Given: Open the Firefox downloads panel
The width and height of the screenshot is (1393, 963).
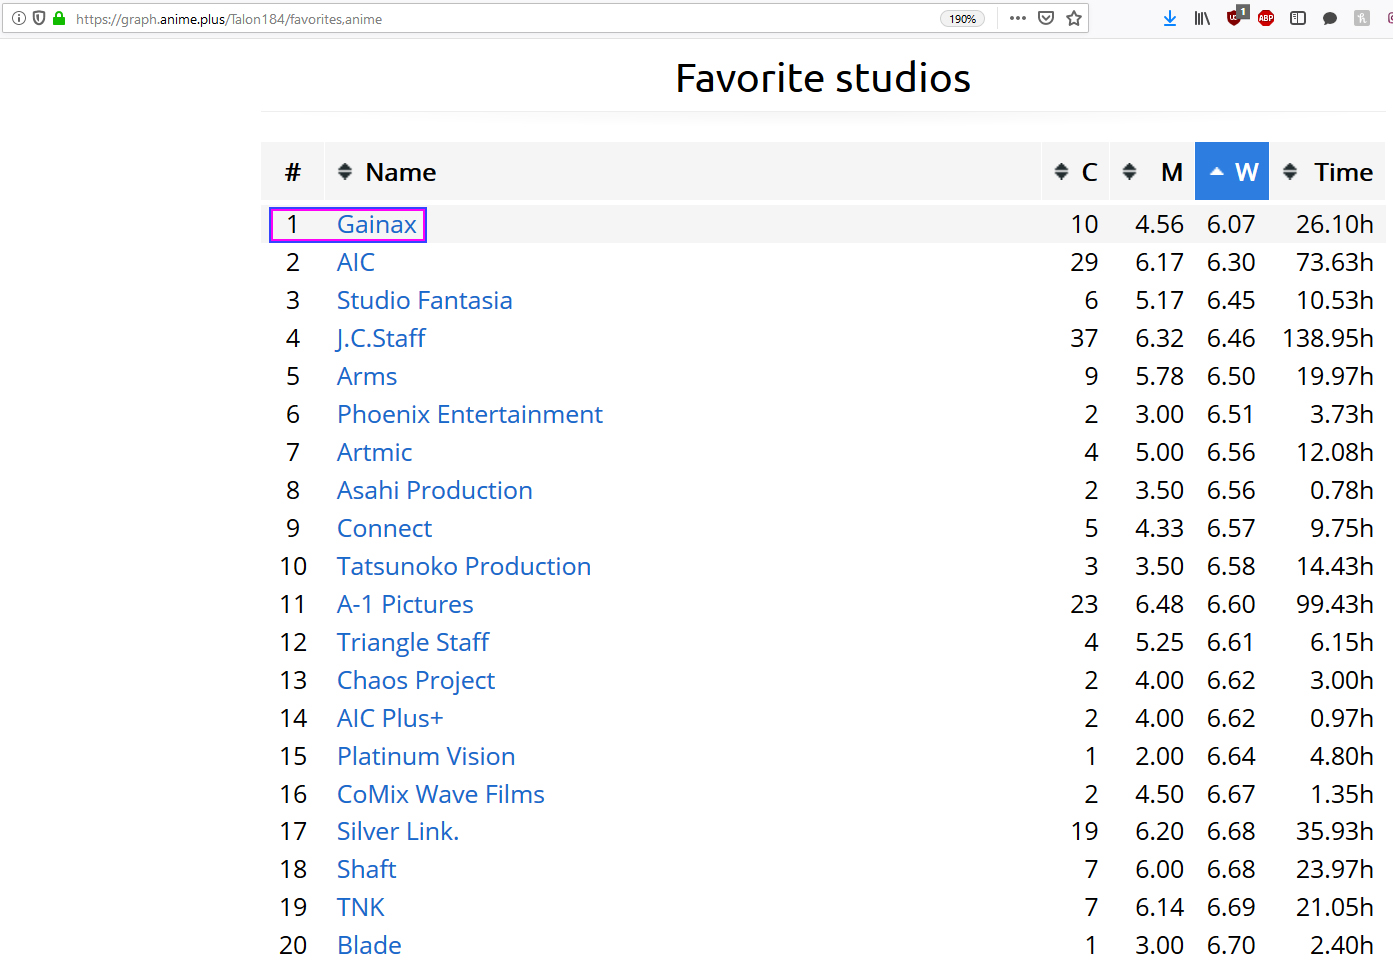Looking at the screenshot, I should click(x=1169, y=18).
